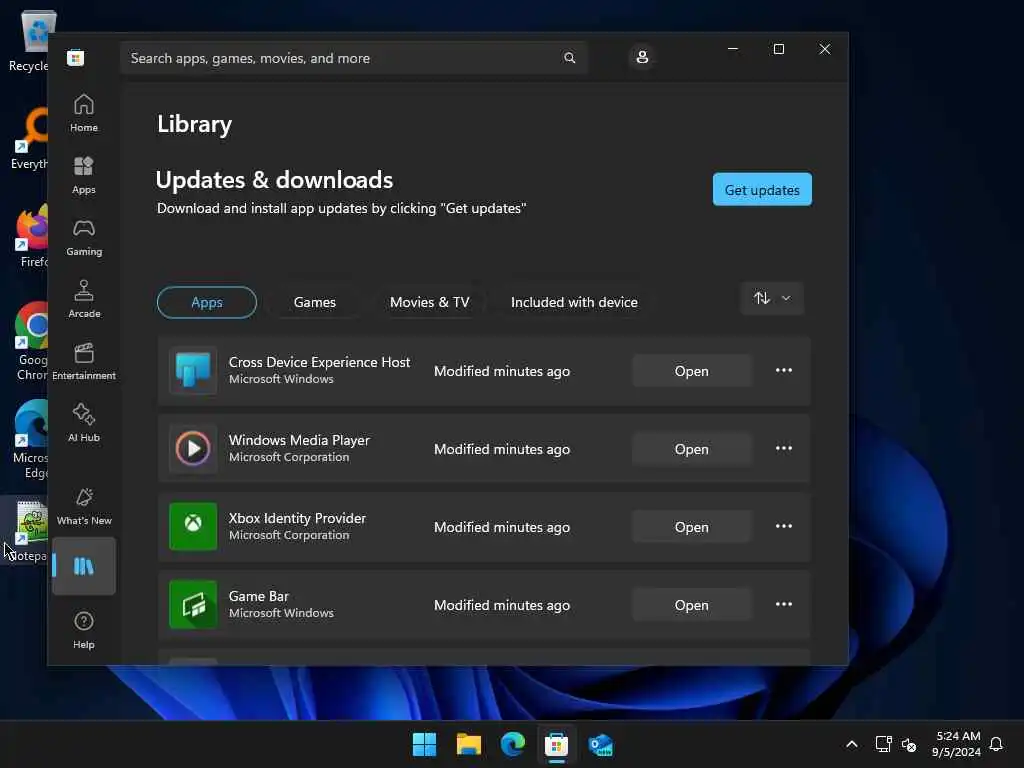The width and height of the screenshot is (1024, 768).
Task: Click the Microsoft Store logo icon
Action: (x=75, y=58)
